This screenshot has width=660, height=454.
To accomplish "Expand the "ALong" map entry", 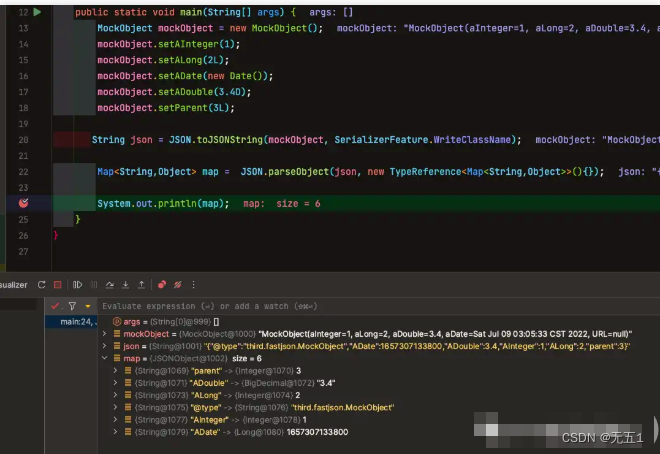I will click(x=115, y=395).
